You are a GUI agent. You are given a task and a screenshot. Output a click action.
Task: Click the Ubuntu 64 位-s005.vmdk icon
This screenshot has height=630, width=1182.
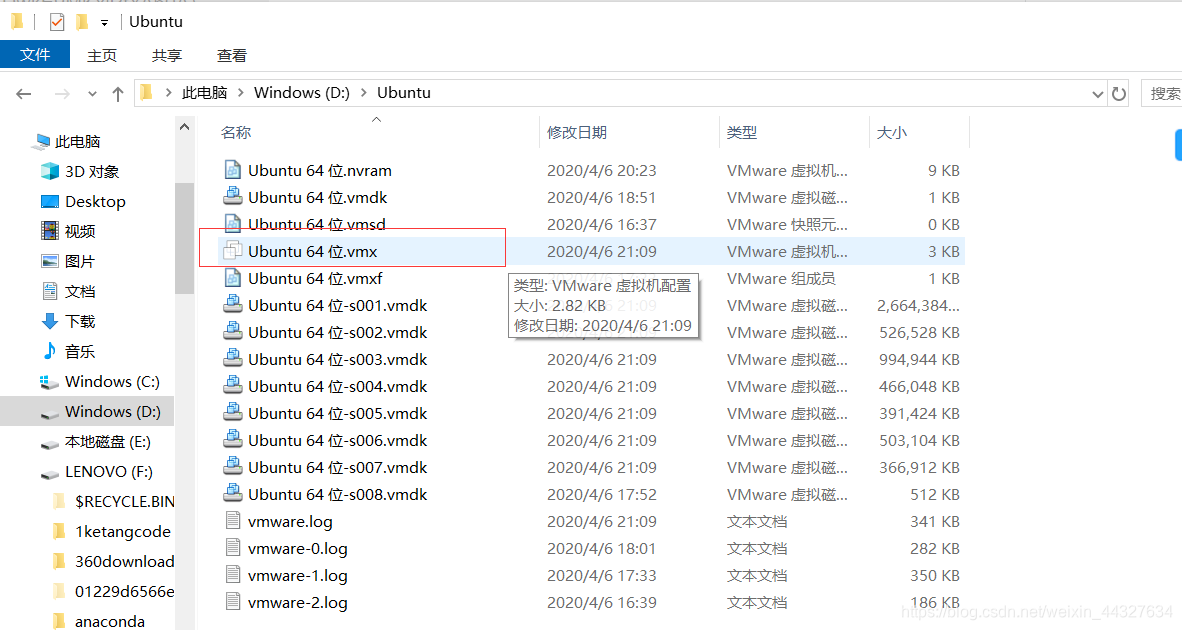pyautogui.click(x=233, y=413)
